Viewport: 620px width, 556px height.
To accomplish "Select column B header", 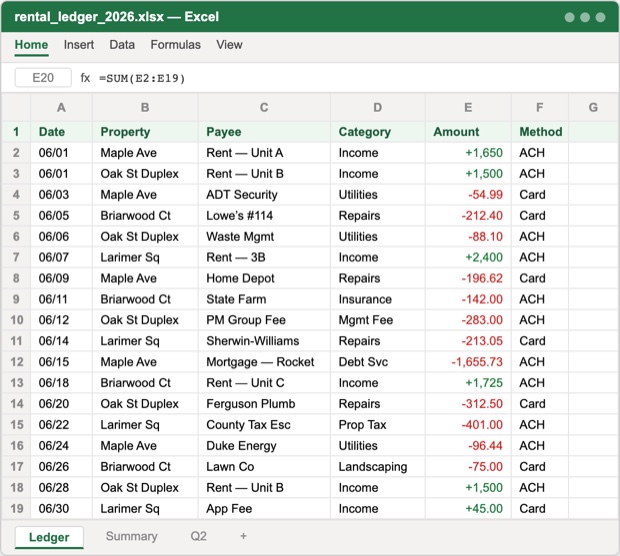I will 145,107.
